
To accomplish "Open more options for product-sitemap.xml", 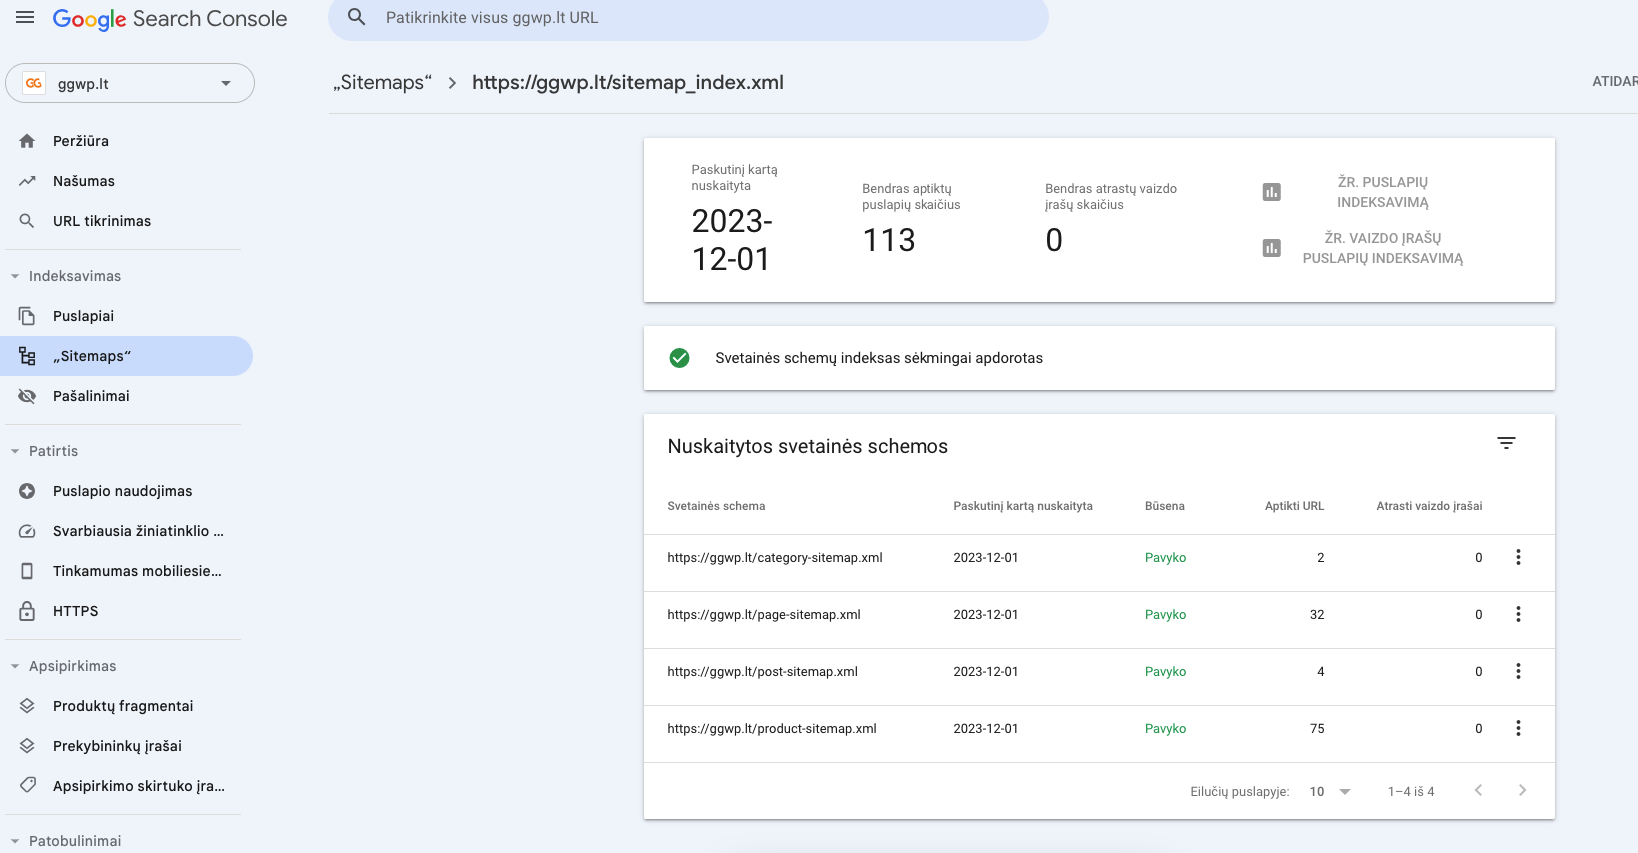I will [x=1518, y=728].
